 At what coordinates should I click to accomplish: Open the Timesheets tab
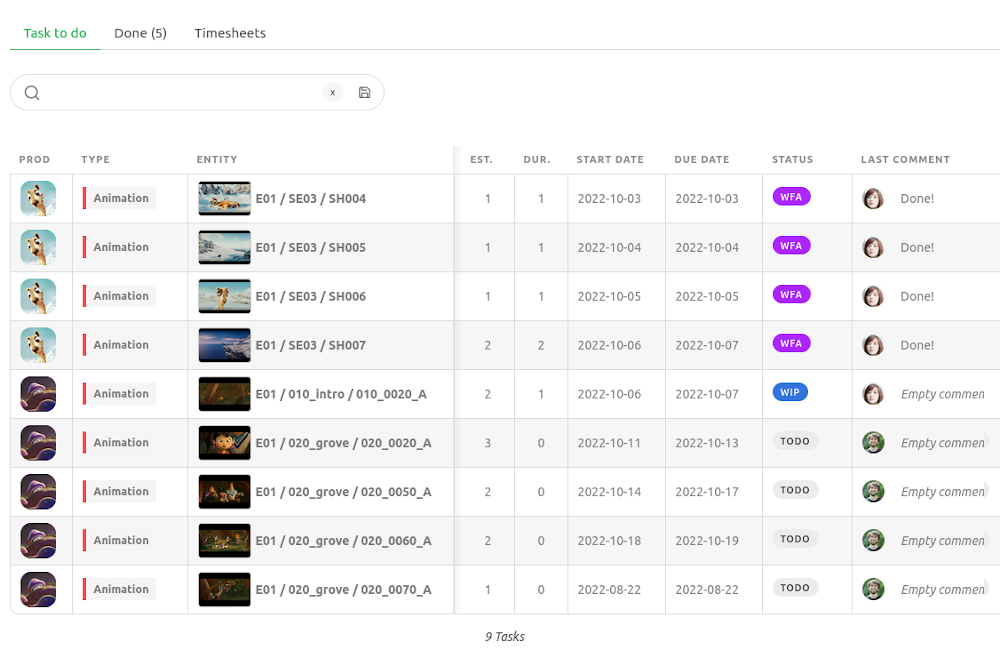(x=230, y=33)
